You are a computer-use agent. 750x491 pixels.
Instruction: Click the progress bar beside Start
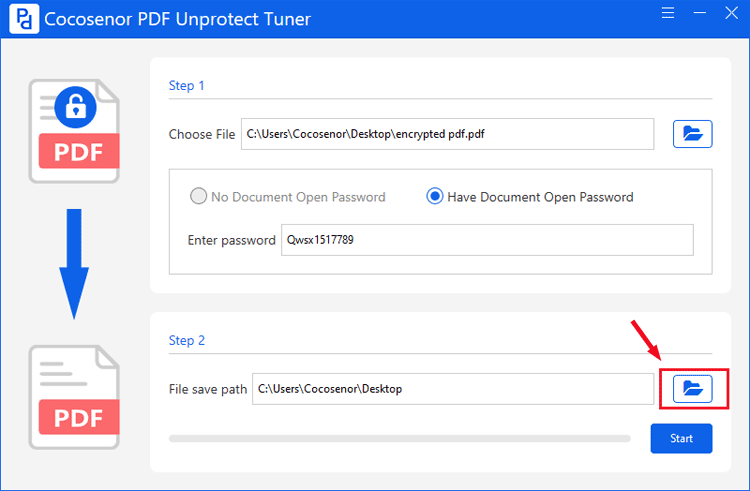tap(399, 438)
